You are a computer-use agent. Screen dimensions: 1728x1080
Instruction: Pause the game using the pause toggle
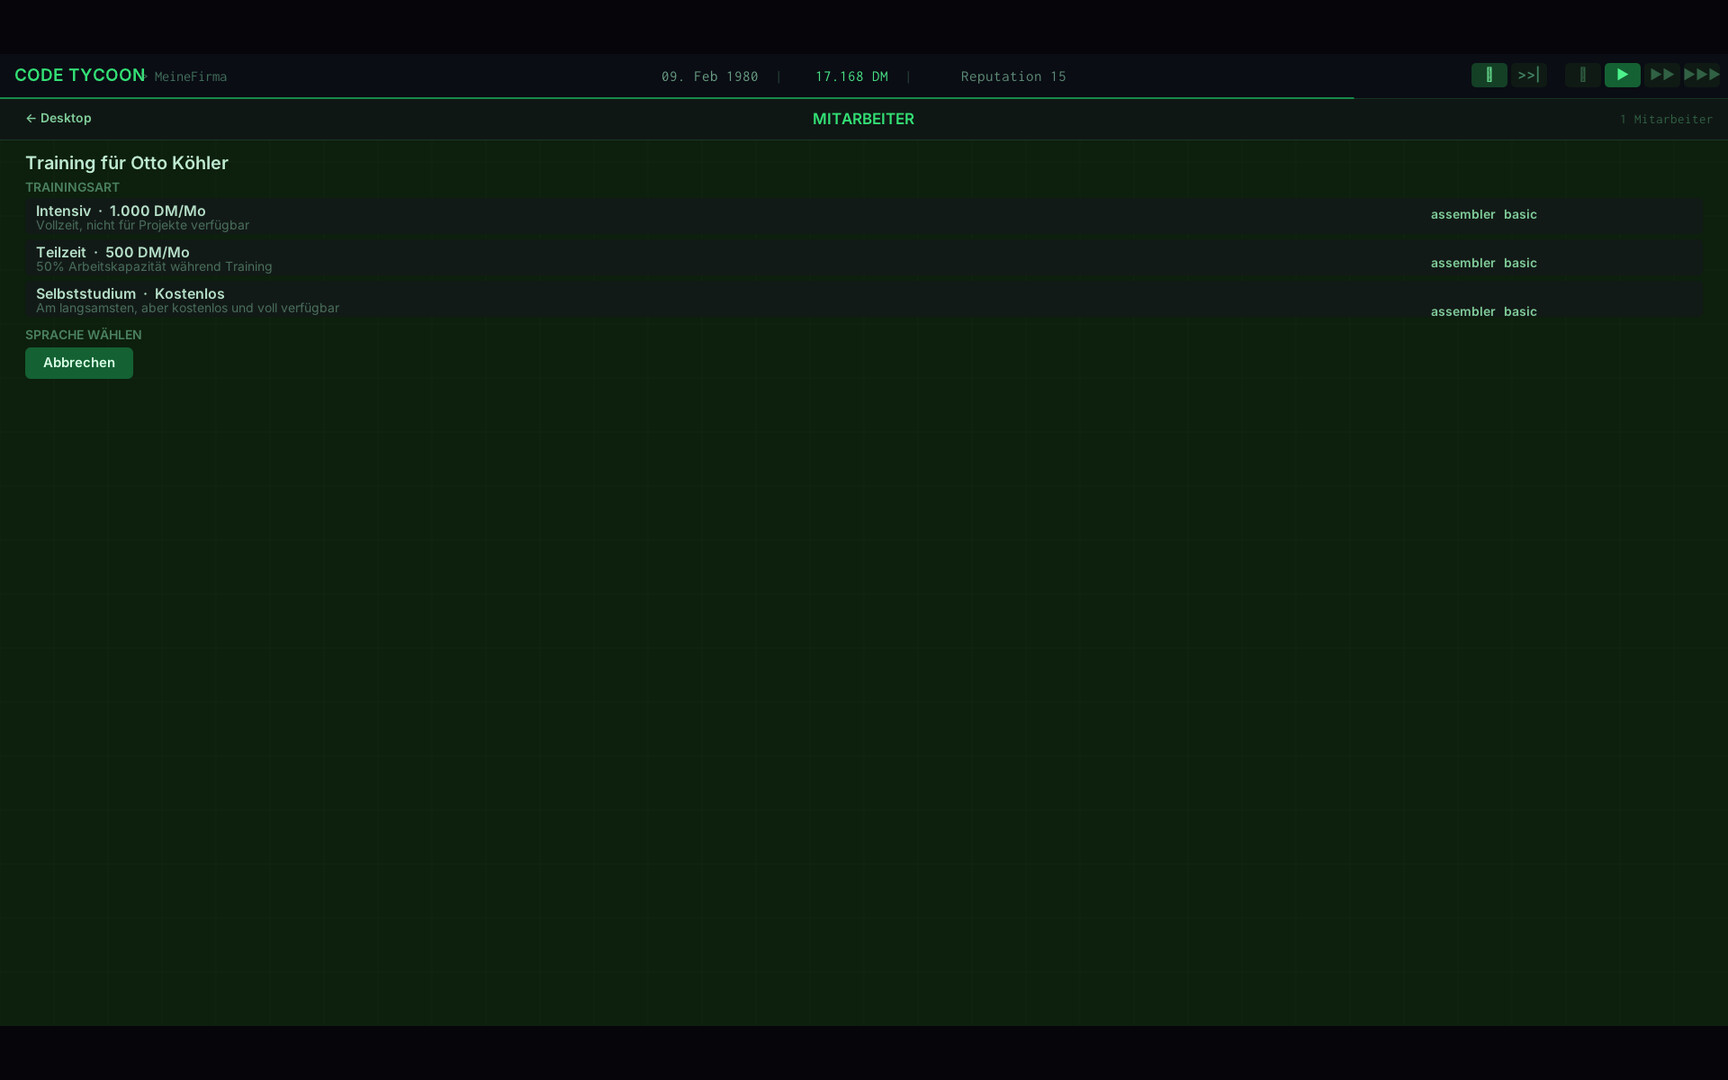click(1489, 75)
